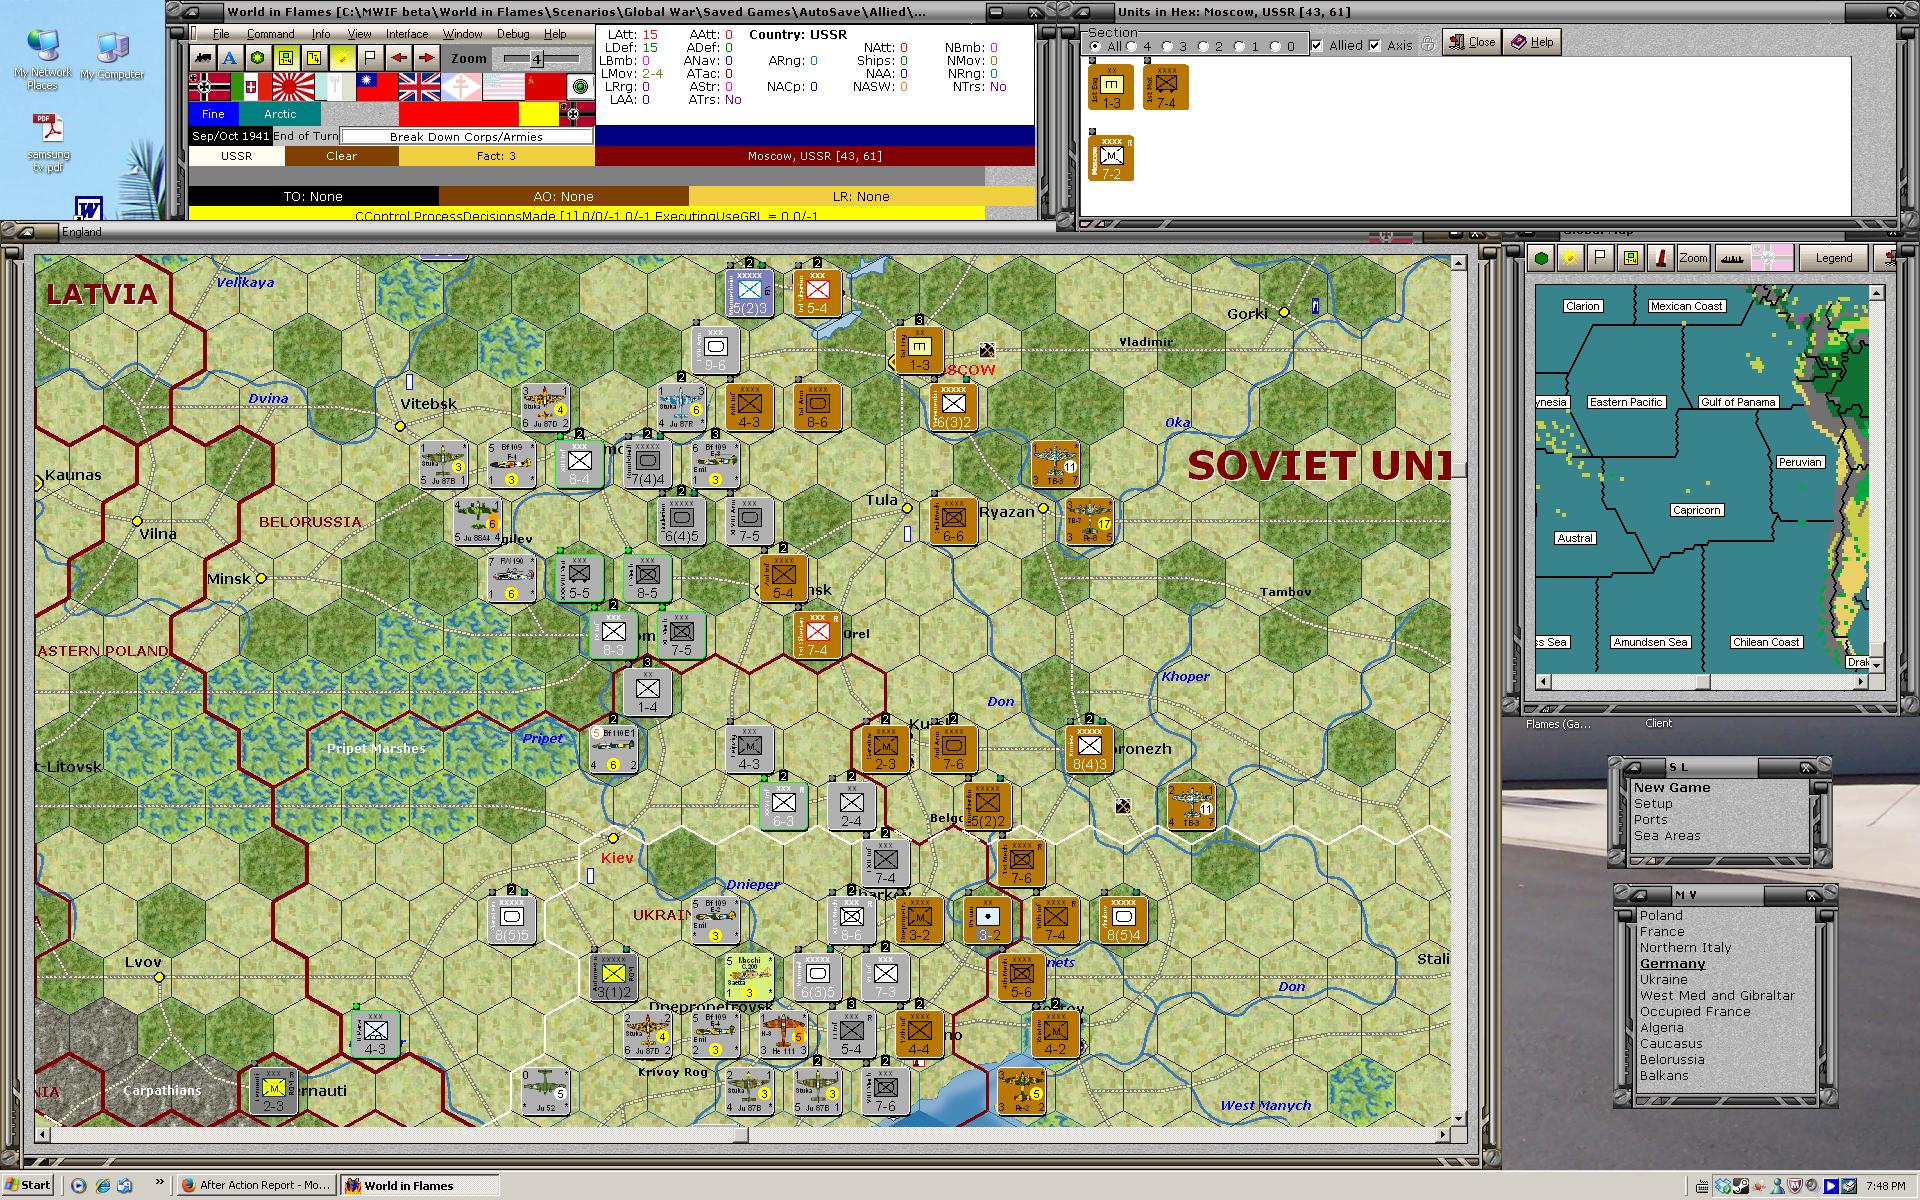This screenshot has height=1200, width=1920.
Task: Click the Close button in Units in Hex
Action: click(1471, 42)
